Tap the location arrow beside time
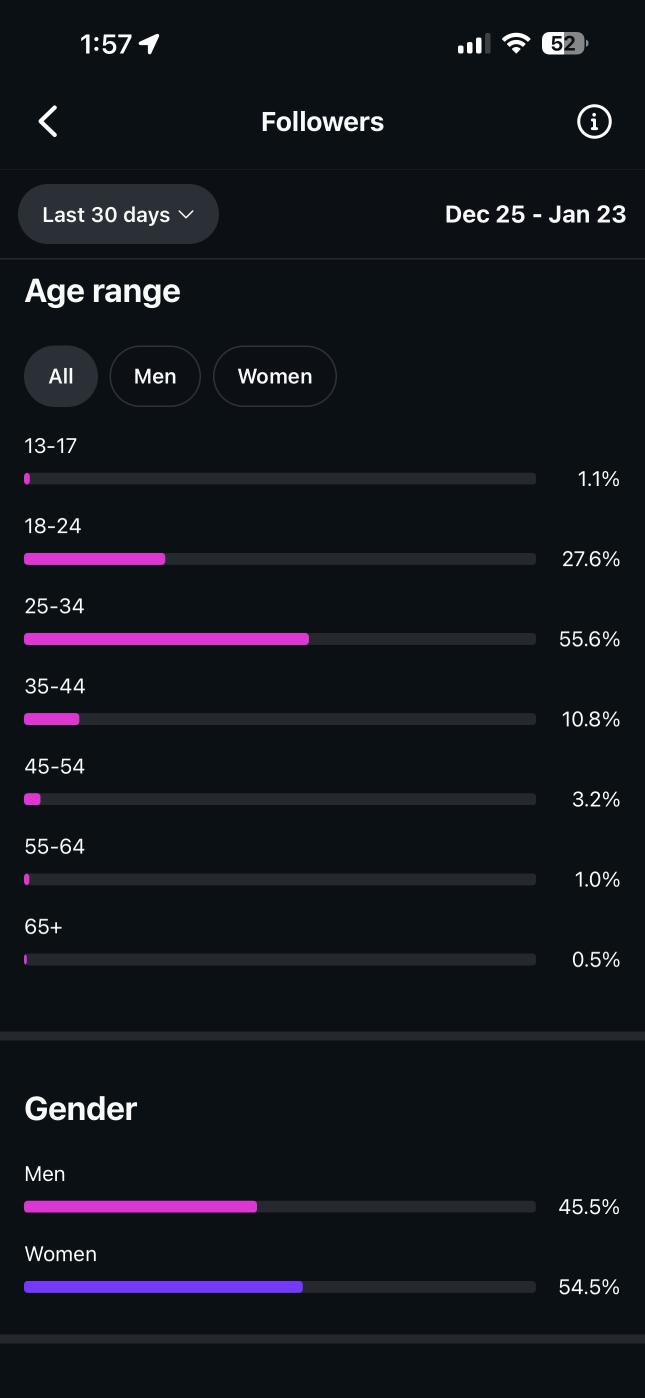The image size is (645, 1398). coord(150,44)
